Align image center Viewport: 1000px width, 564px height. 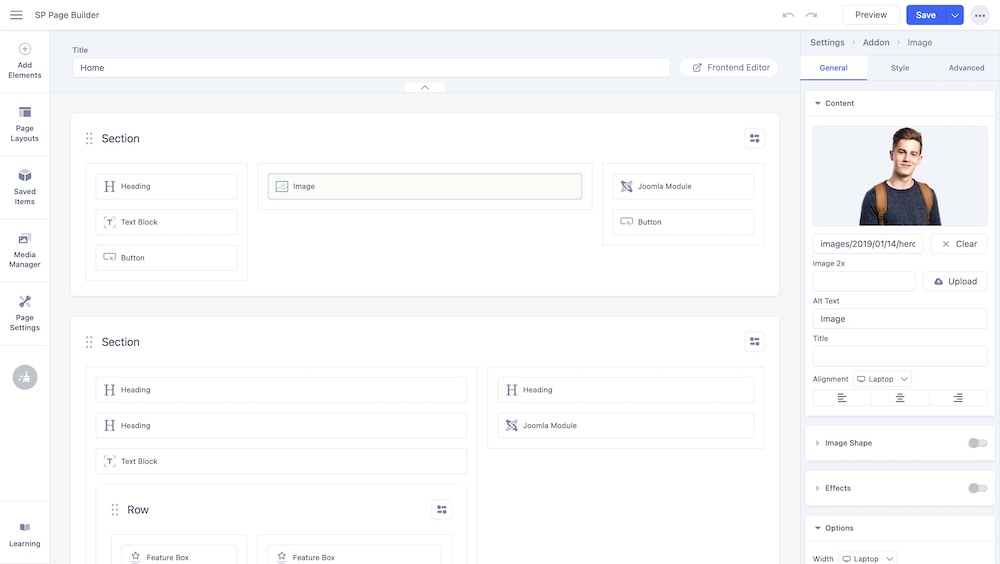(900, 397)
